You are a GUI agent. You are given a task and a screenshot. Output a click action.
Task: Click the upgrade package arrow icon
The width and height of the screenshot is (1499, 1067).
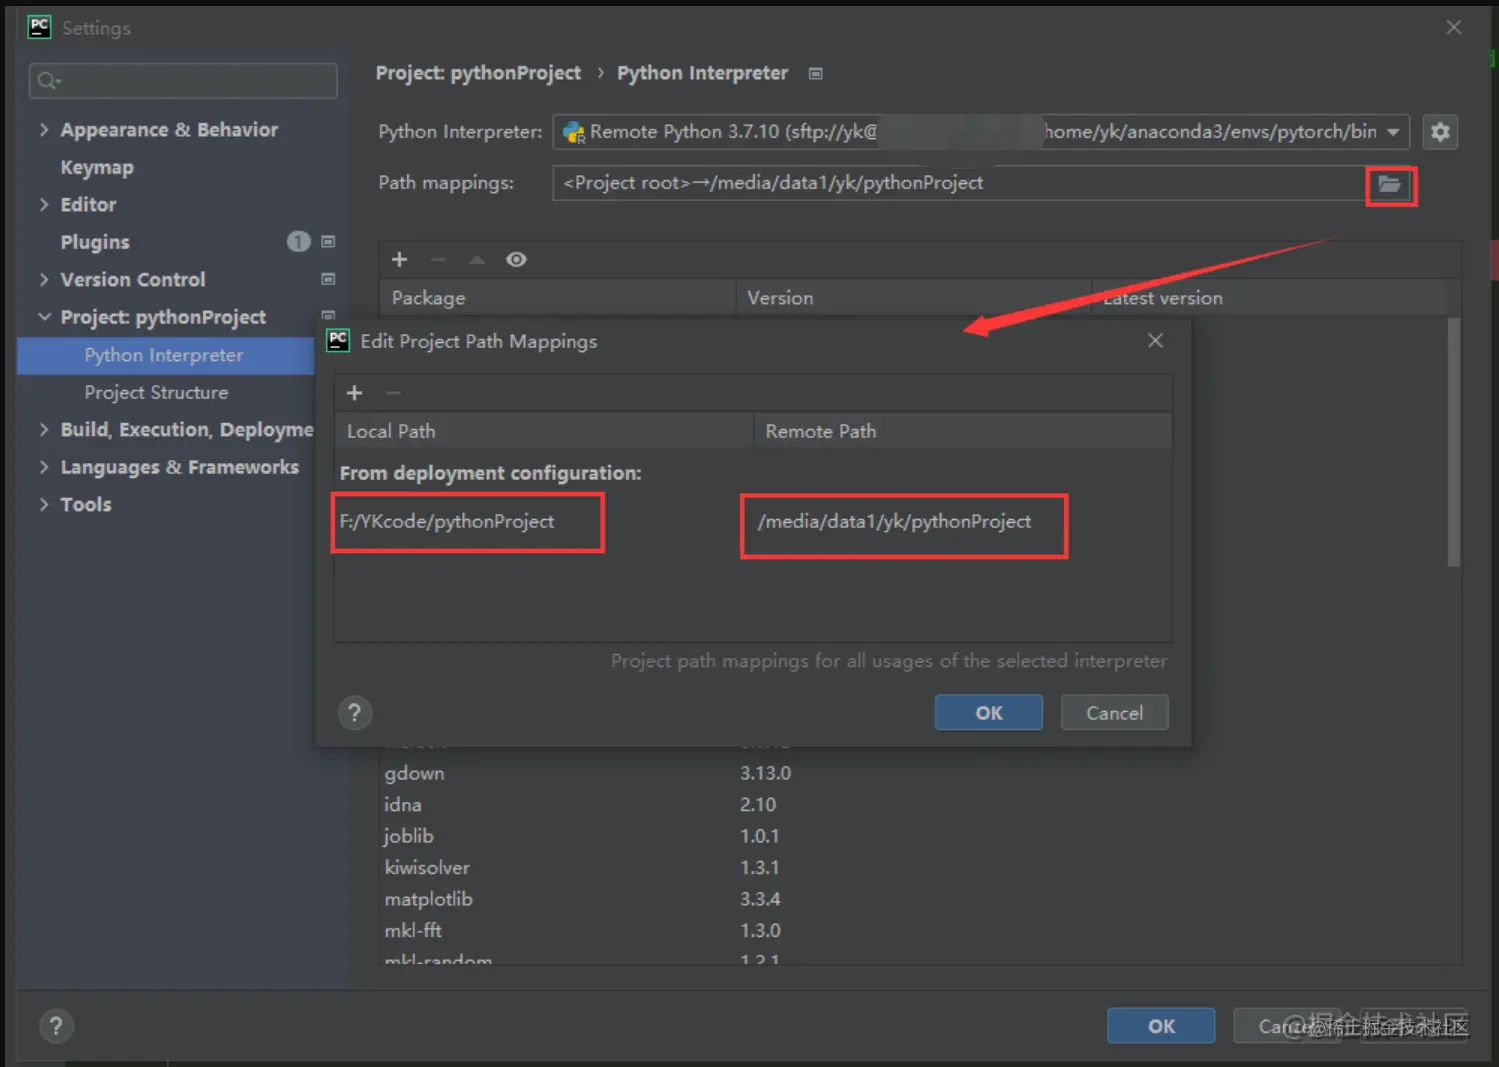[477, 260]
